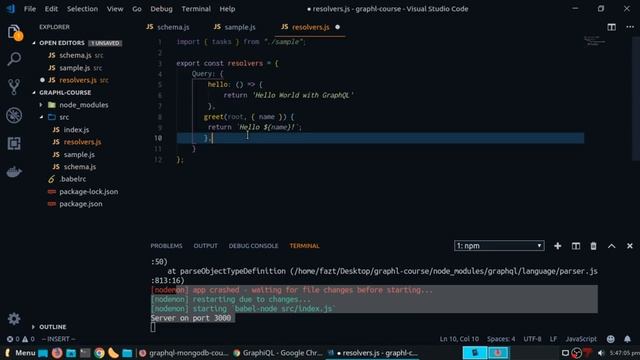Screen dimensions: 640x360
Task: Select the terminal instance dropdown '1: npm'
Action: point(499,246)
